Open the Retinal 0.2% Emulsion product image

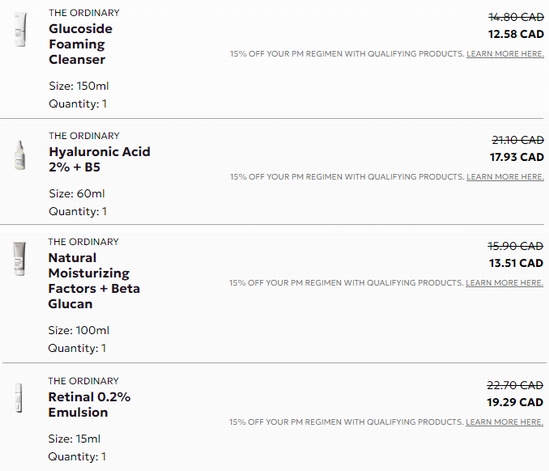click(x=19, y=398)
